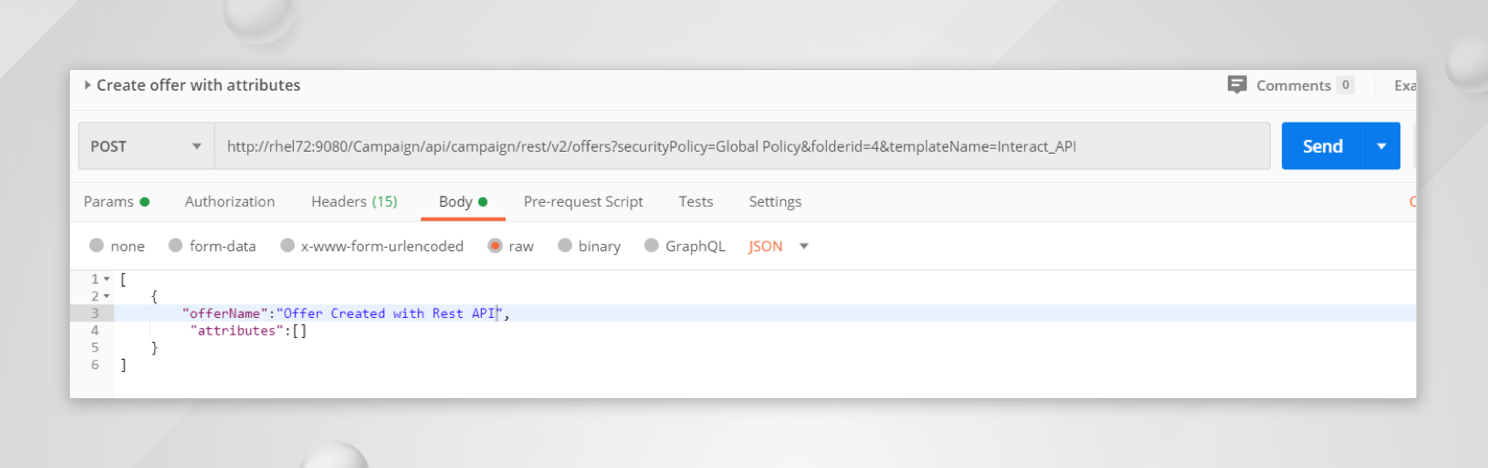Click the "attributes":[] line
Viewport: 1488px width, 468px height.
pyautogui.click(x=248, y=330)
